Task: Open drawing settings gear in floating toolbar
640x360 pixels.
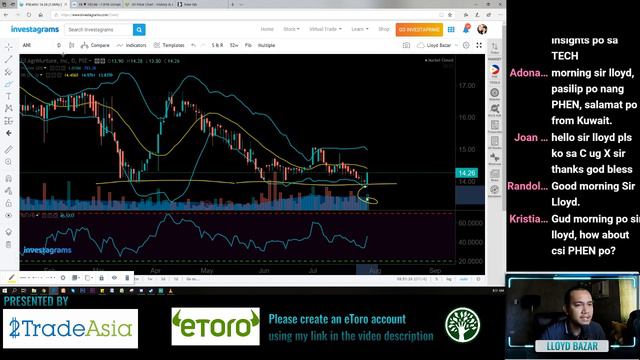Action: tap(63, 278)
